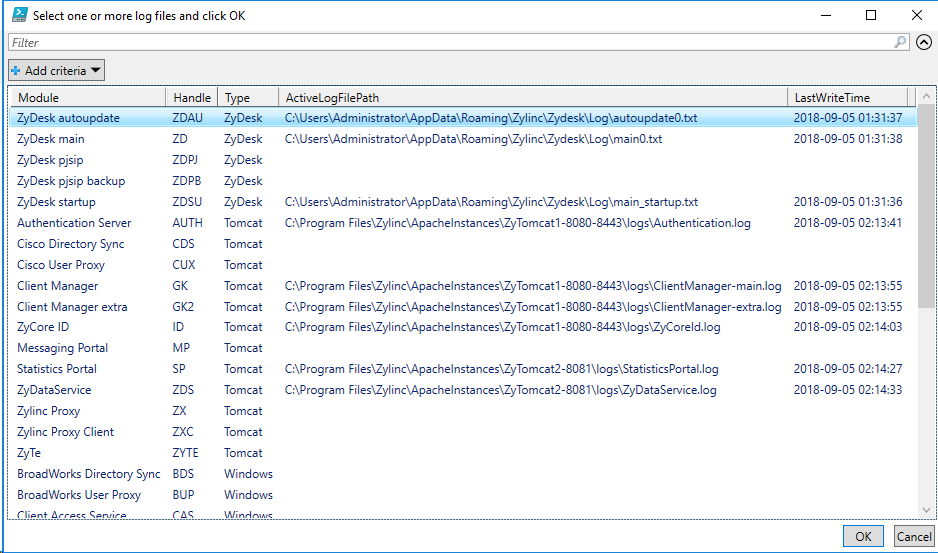
Task: Maximize the log file selection window
Action: click(x=871, y=16)
